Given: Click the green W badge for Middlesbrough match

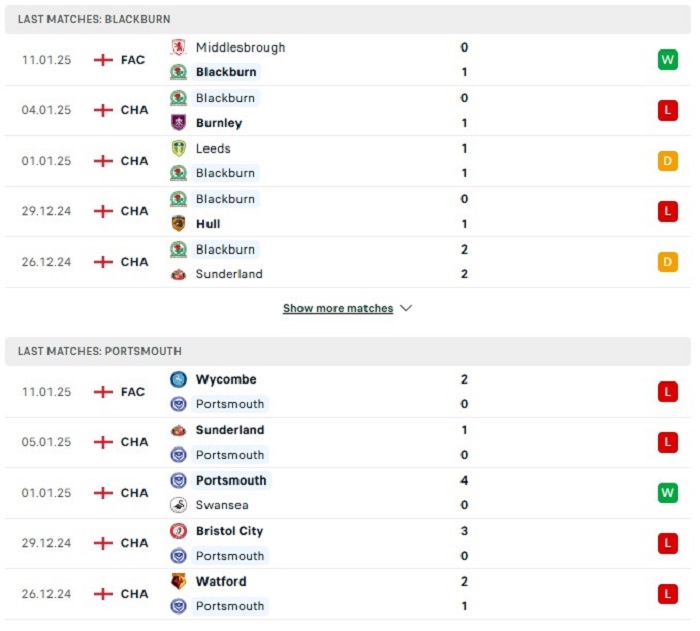Looking at the screenshot, I should pos(667,60).
